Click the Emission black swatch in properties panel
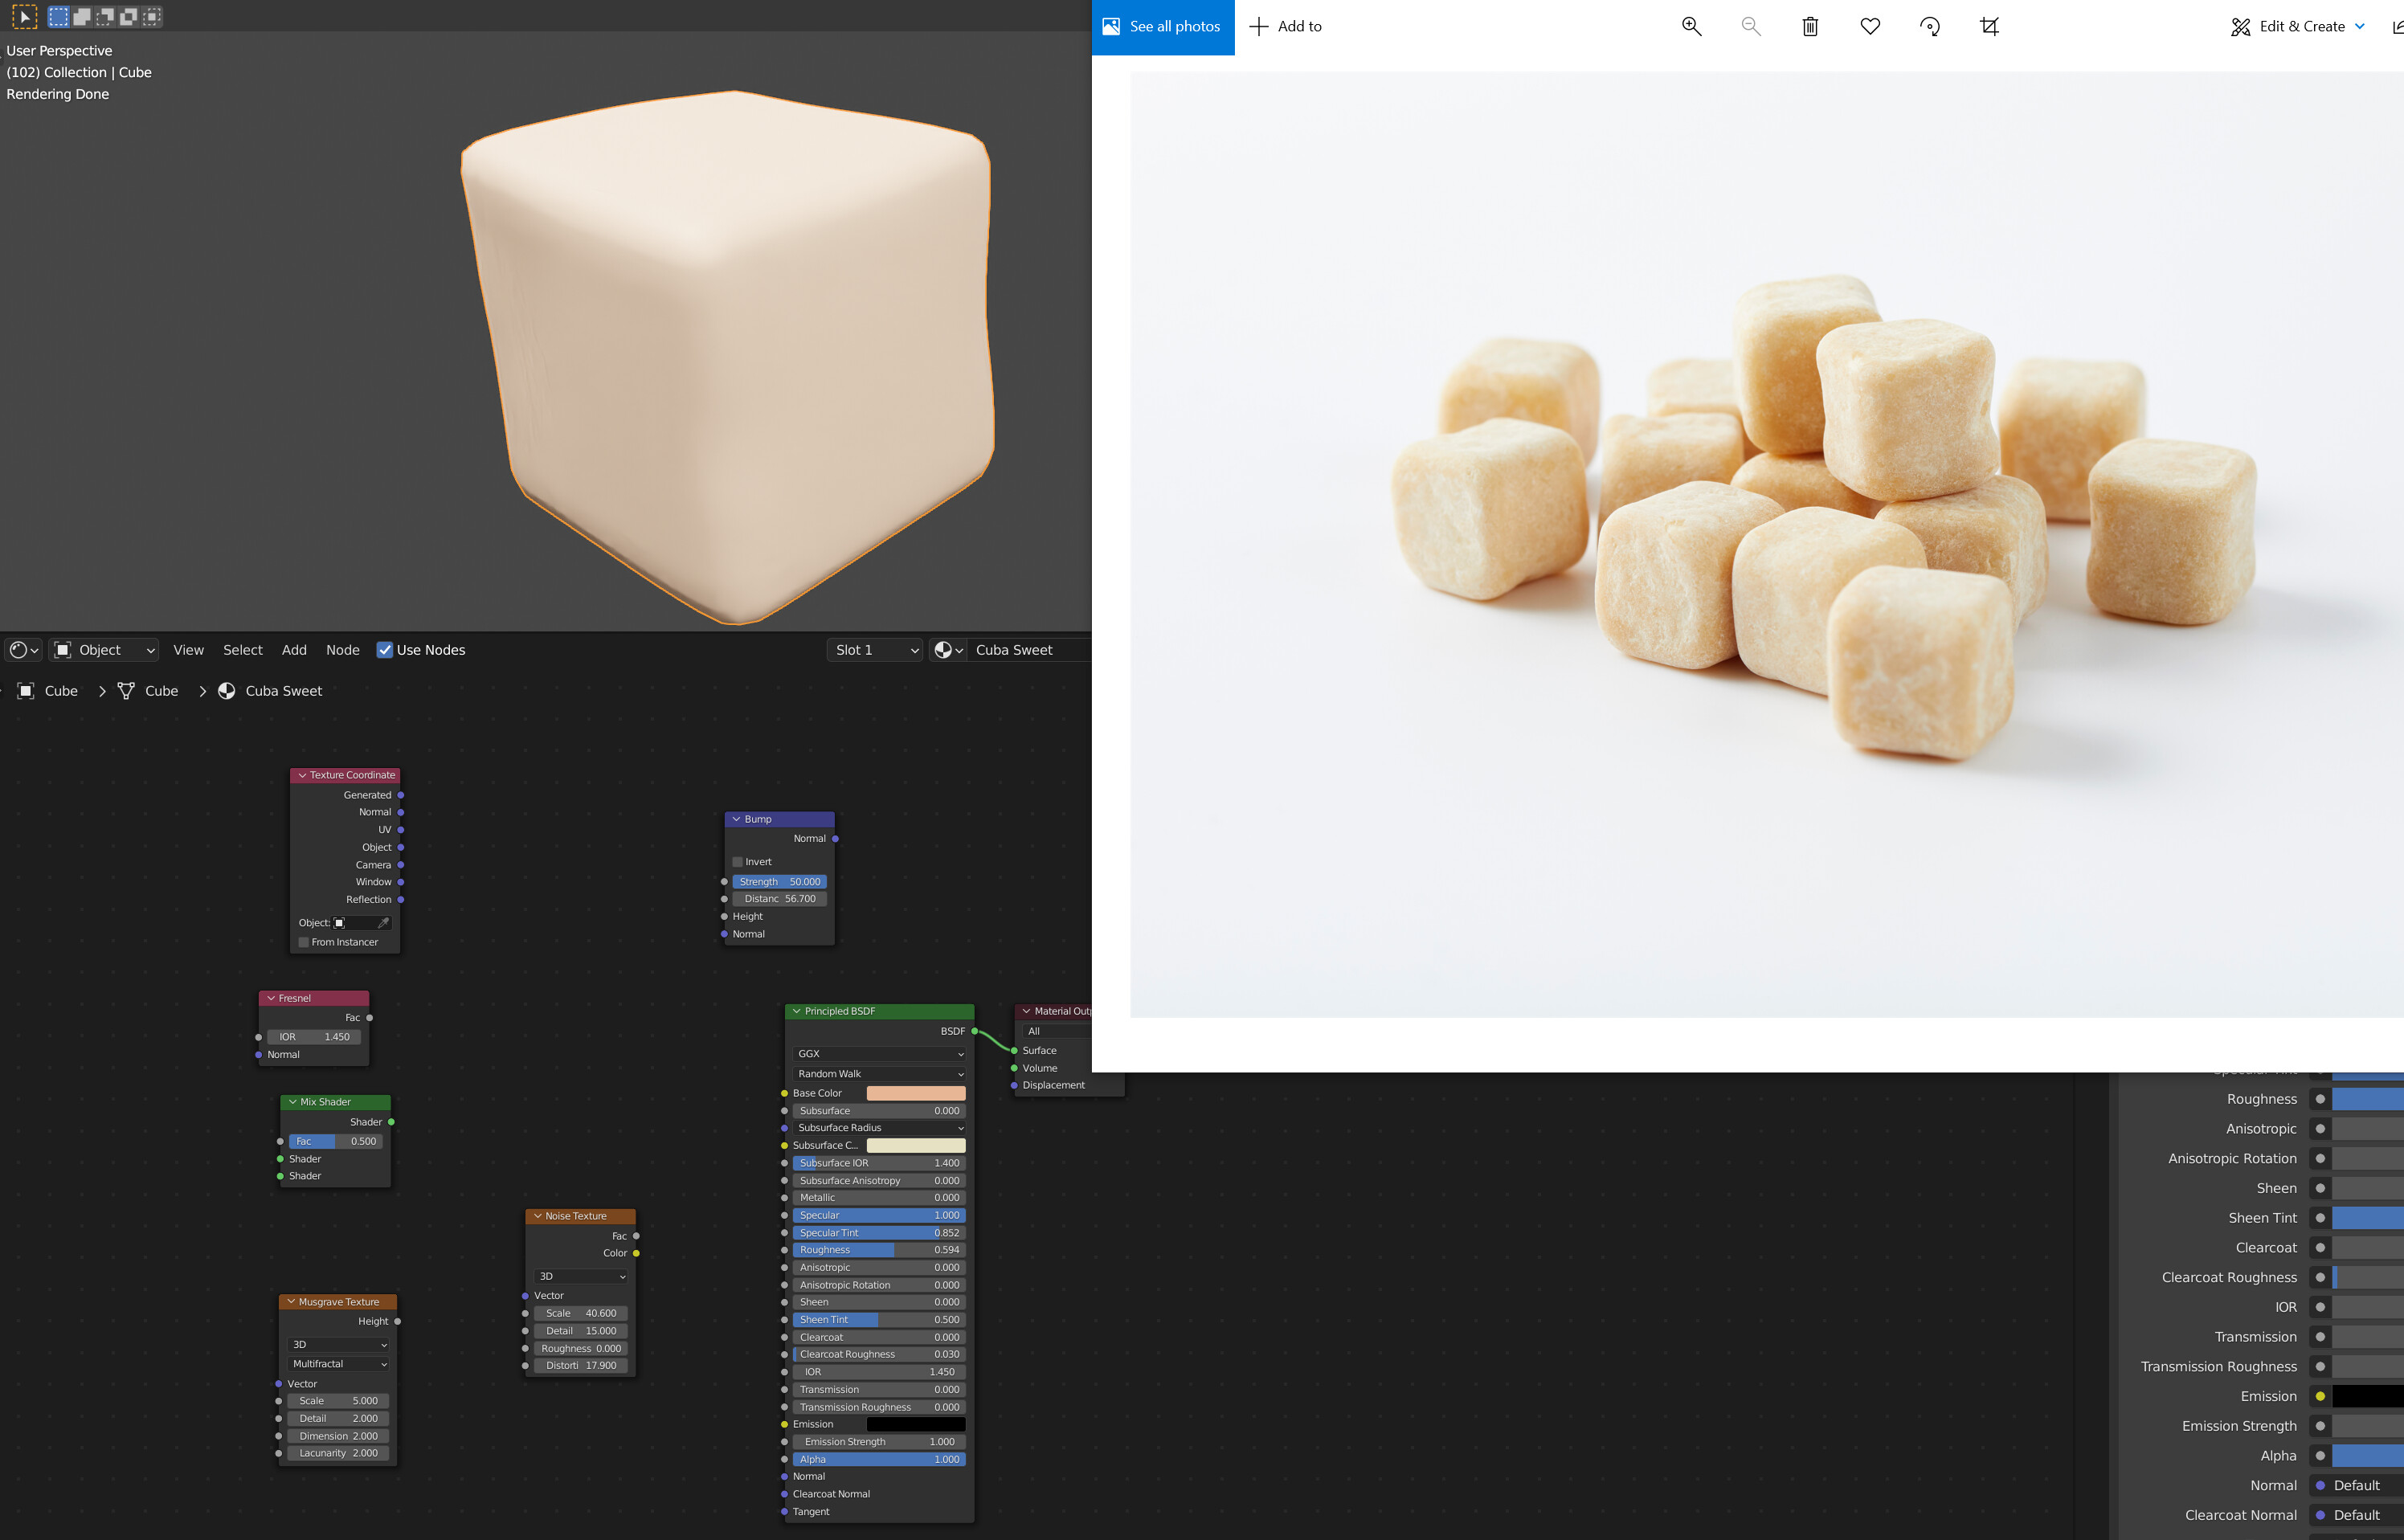This screenshot has height=1540, width=2404. [x=2368, y=1397]
